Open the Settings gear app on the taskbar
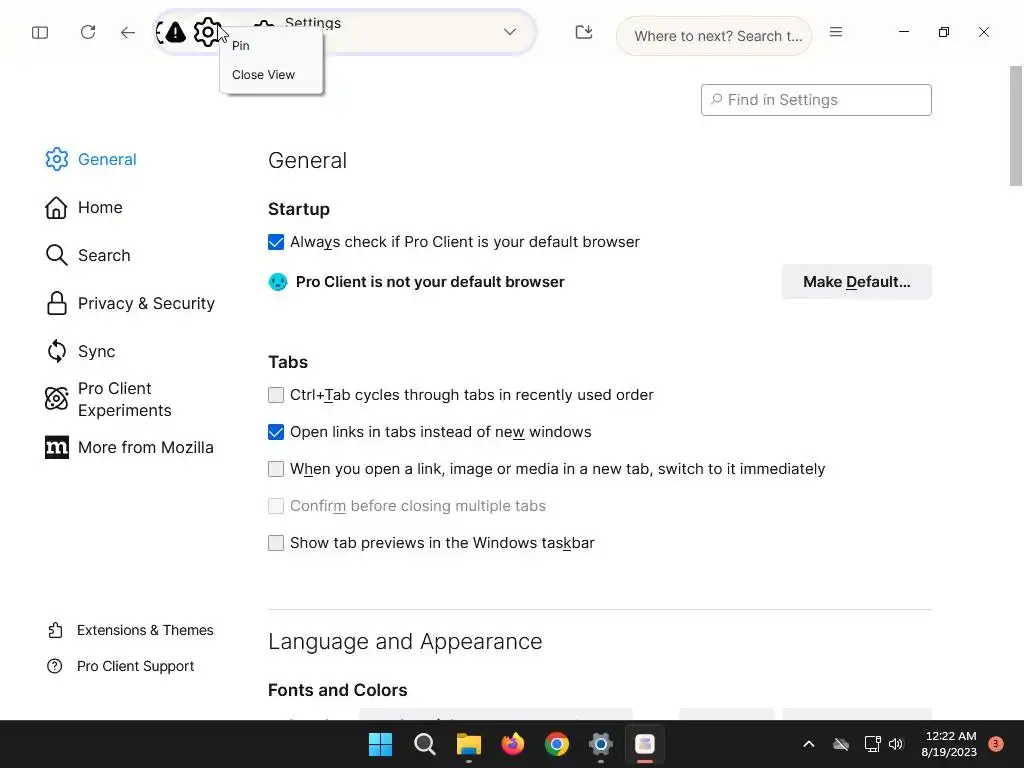The height and width of the screenshot is (768, 1024). click(x=600, y=744)
